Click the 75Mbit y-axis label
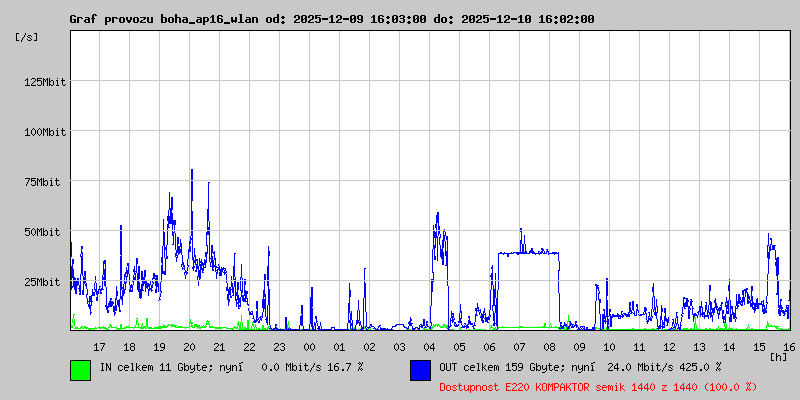 [42, 182]
